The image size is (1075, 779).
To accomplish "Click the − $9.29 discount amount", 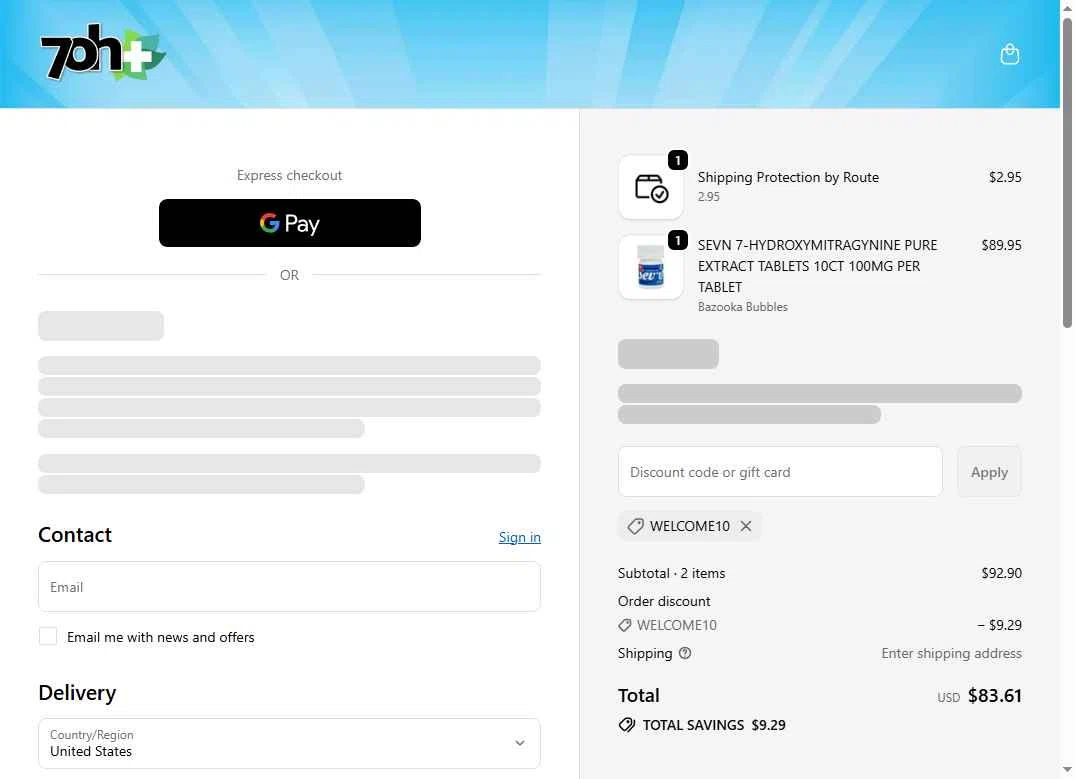I will tap(999, 625).
